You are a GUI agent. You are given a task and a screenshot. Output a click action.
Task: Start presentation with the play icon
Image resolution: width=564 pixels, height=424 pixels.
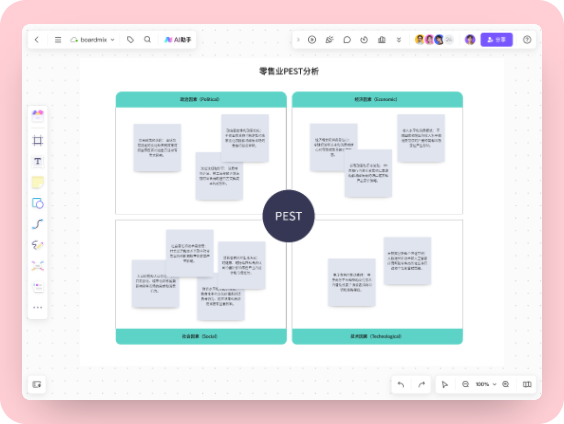click(312, 40)
